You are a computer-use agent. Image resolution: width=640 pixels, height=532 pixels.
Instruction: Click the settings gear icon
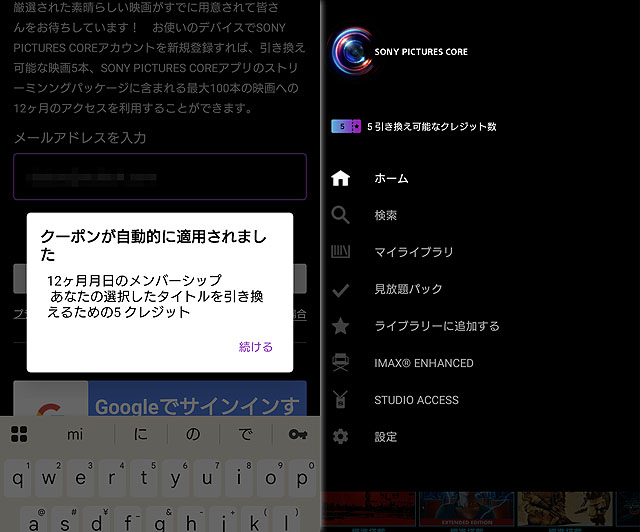click(x=340, y=437)
